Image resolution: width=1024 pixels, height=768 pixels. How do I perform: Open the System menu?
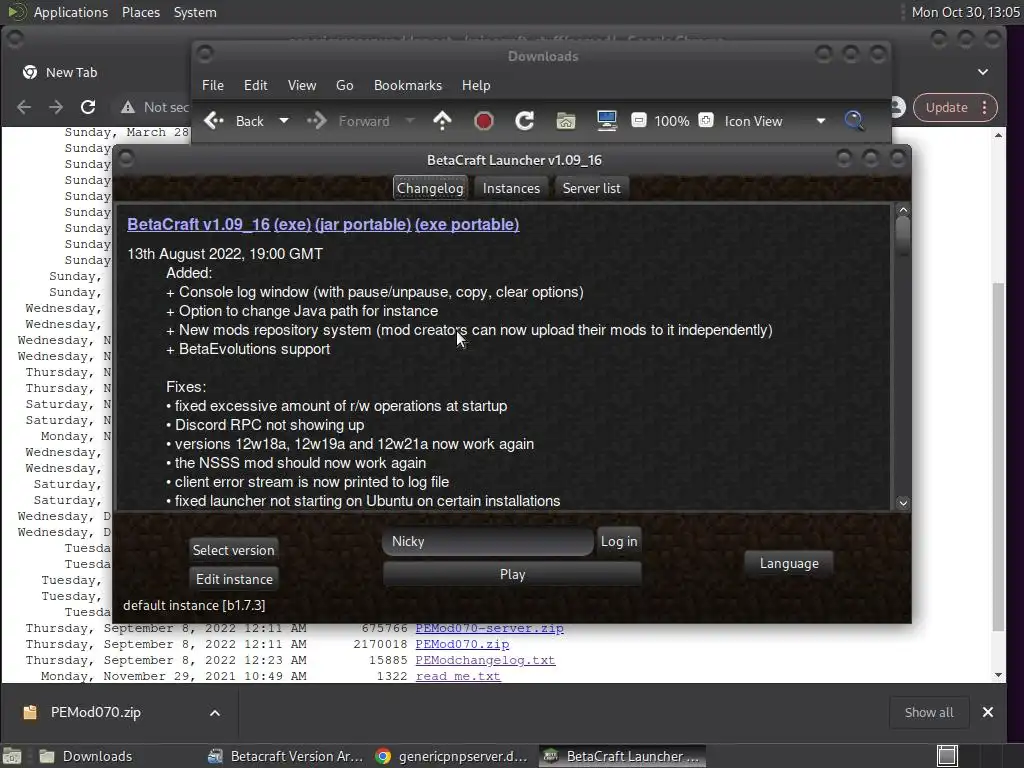[x=195, y=12]
